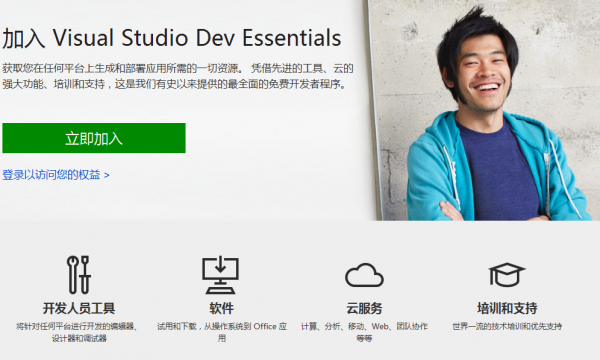The image size is (600, 360).
Task: Click the arrow after the sign-in link
Action: tap(107, 175)
